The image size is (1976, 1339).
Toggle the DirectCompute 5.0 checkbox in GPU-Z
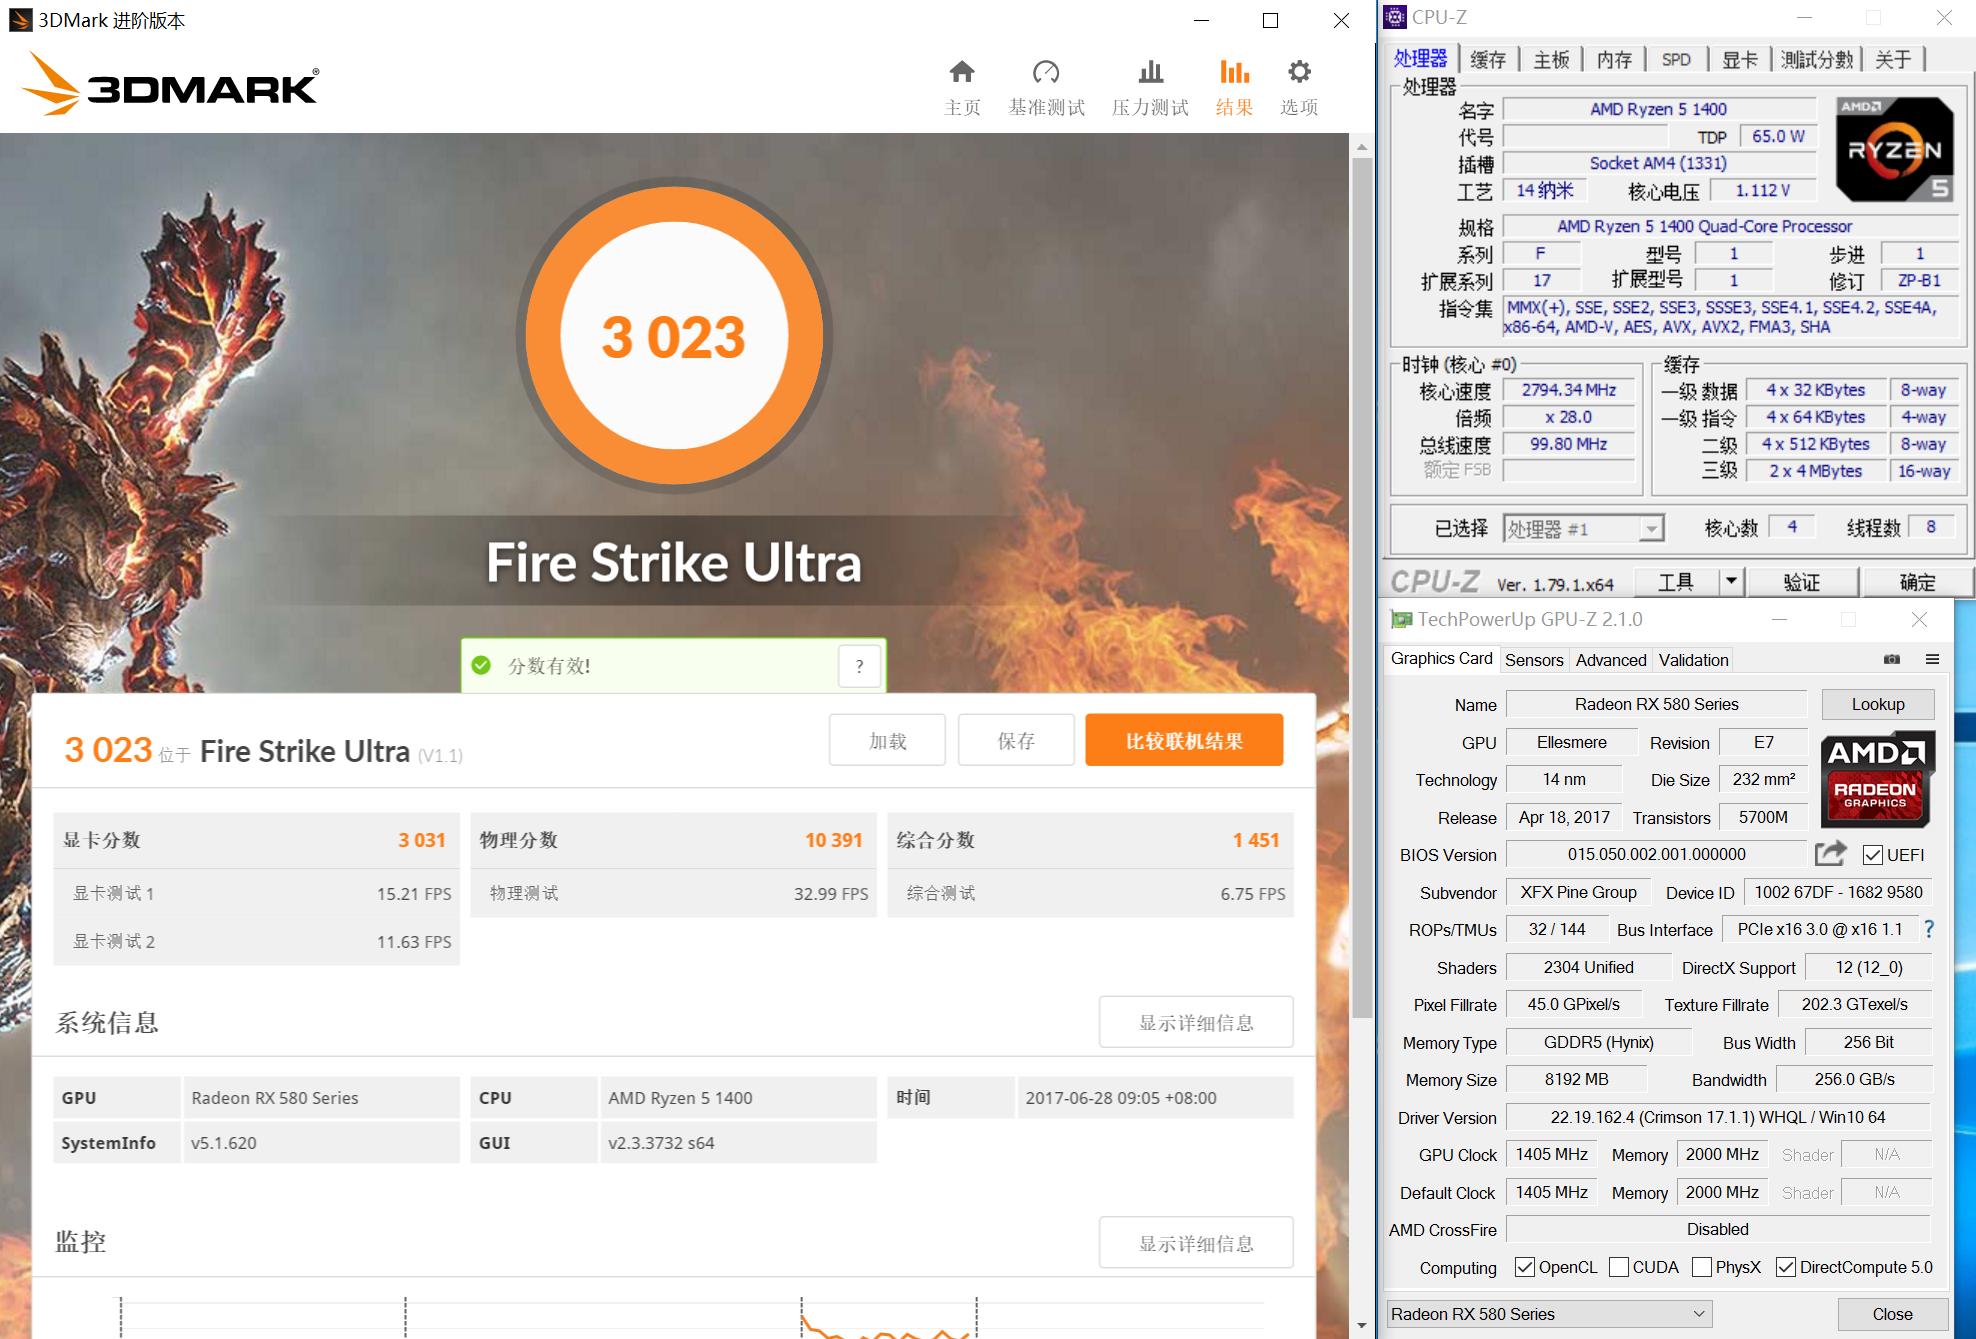tap(1786, 1267)
